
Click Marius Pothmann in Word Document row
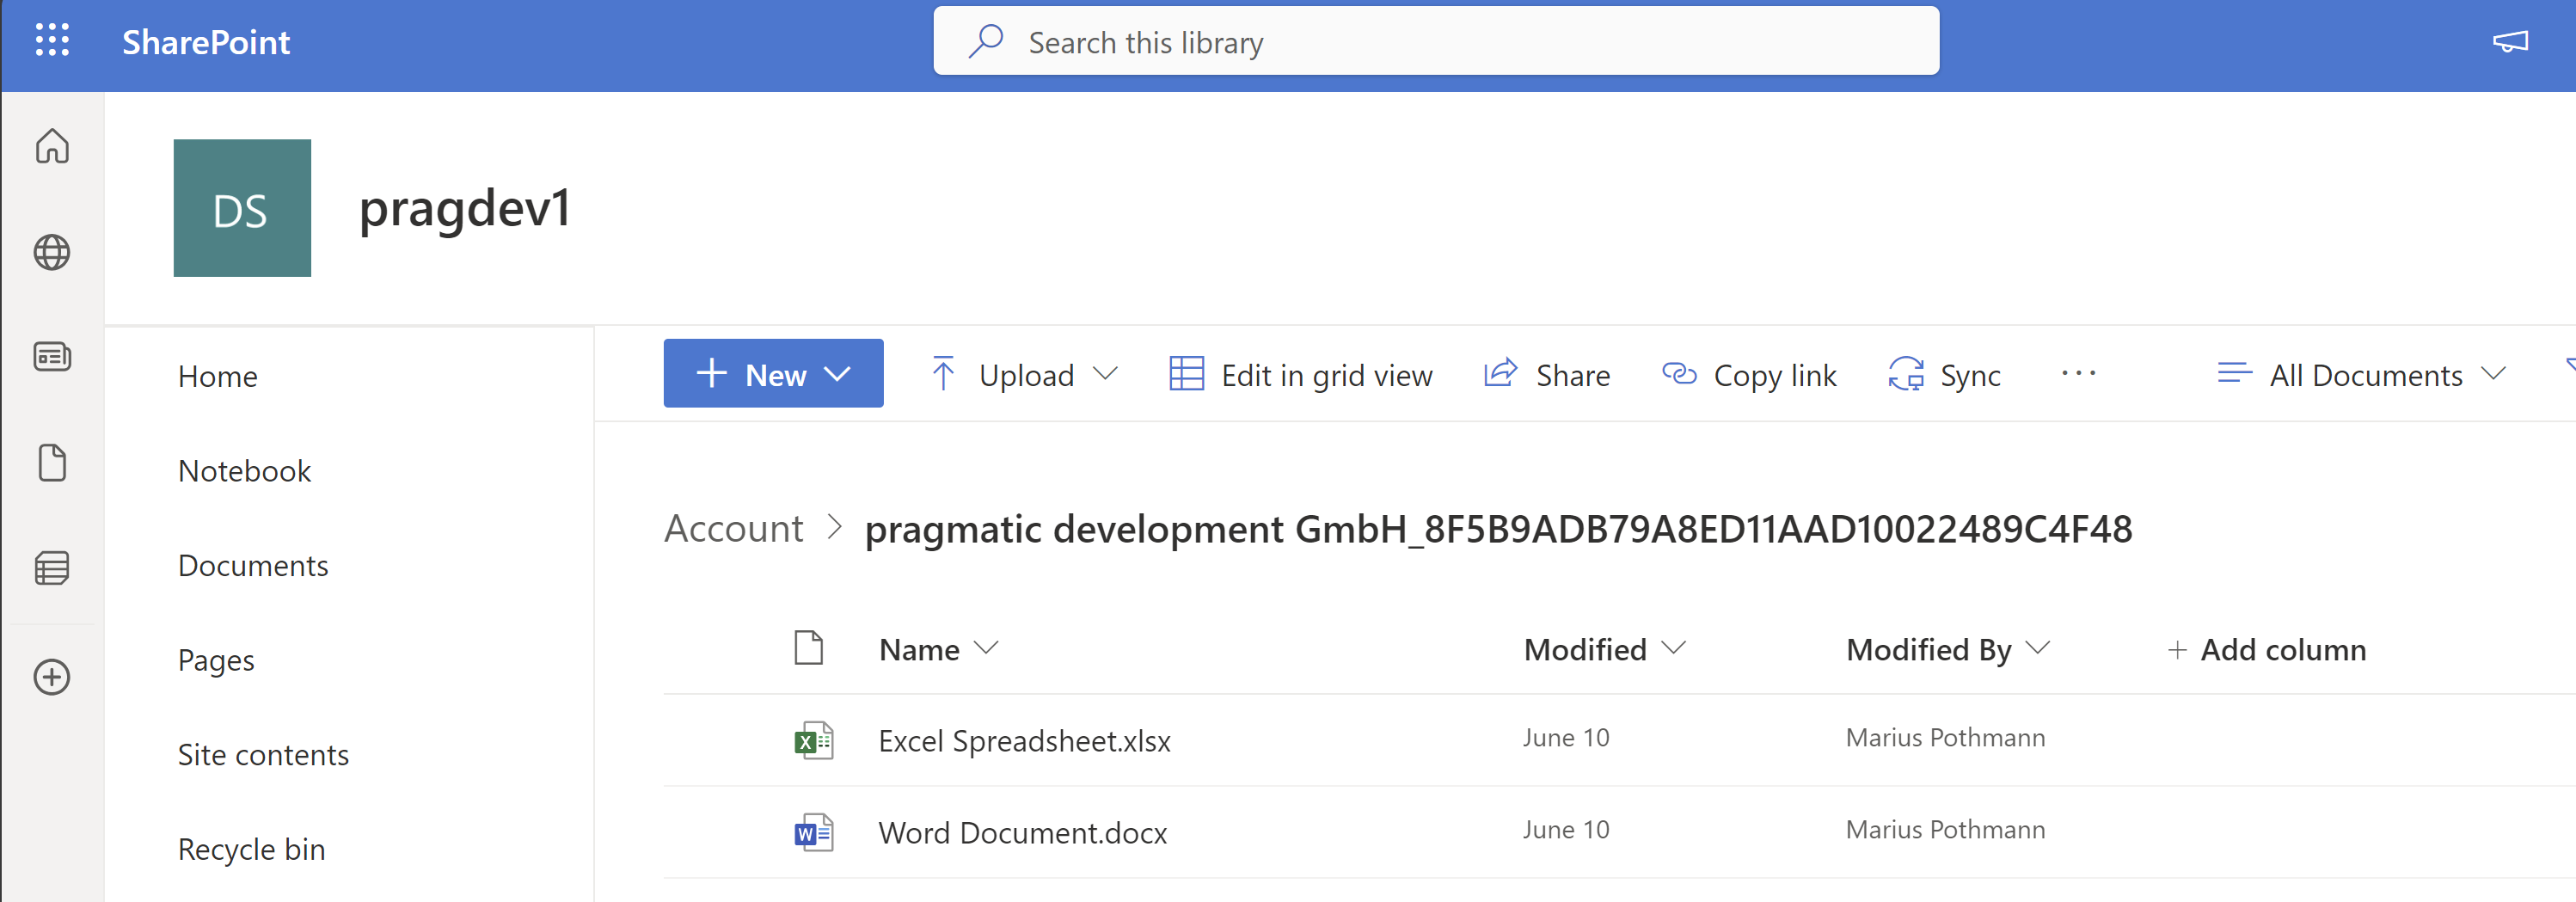[x=1945, y=830]
